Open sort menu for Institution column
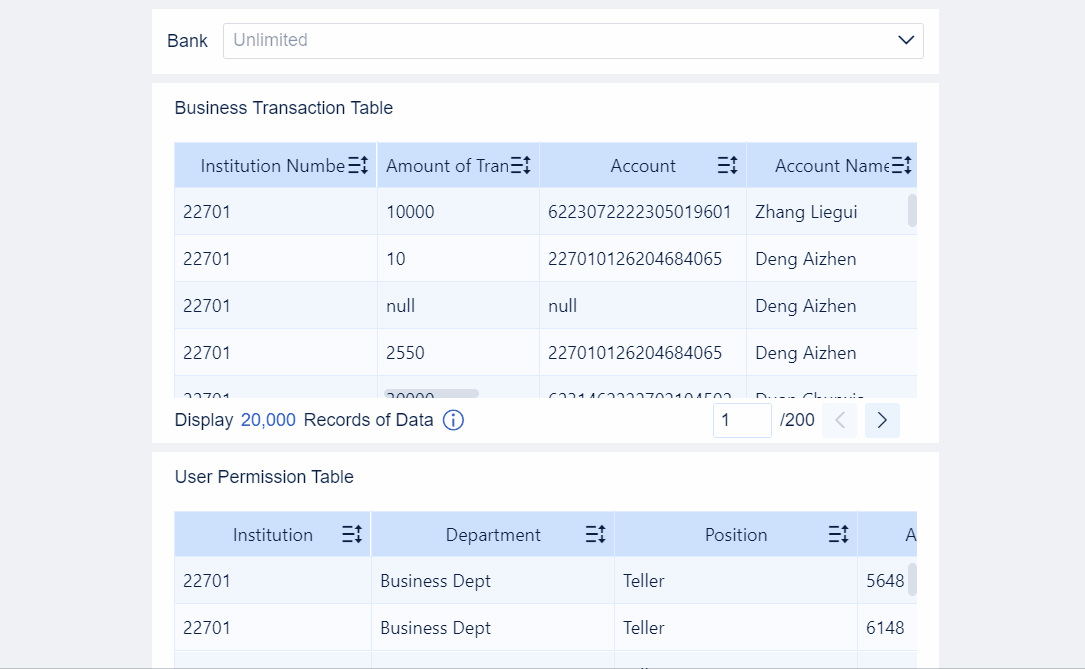 click(x=352, y=535)
